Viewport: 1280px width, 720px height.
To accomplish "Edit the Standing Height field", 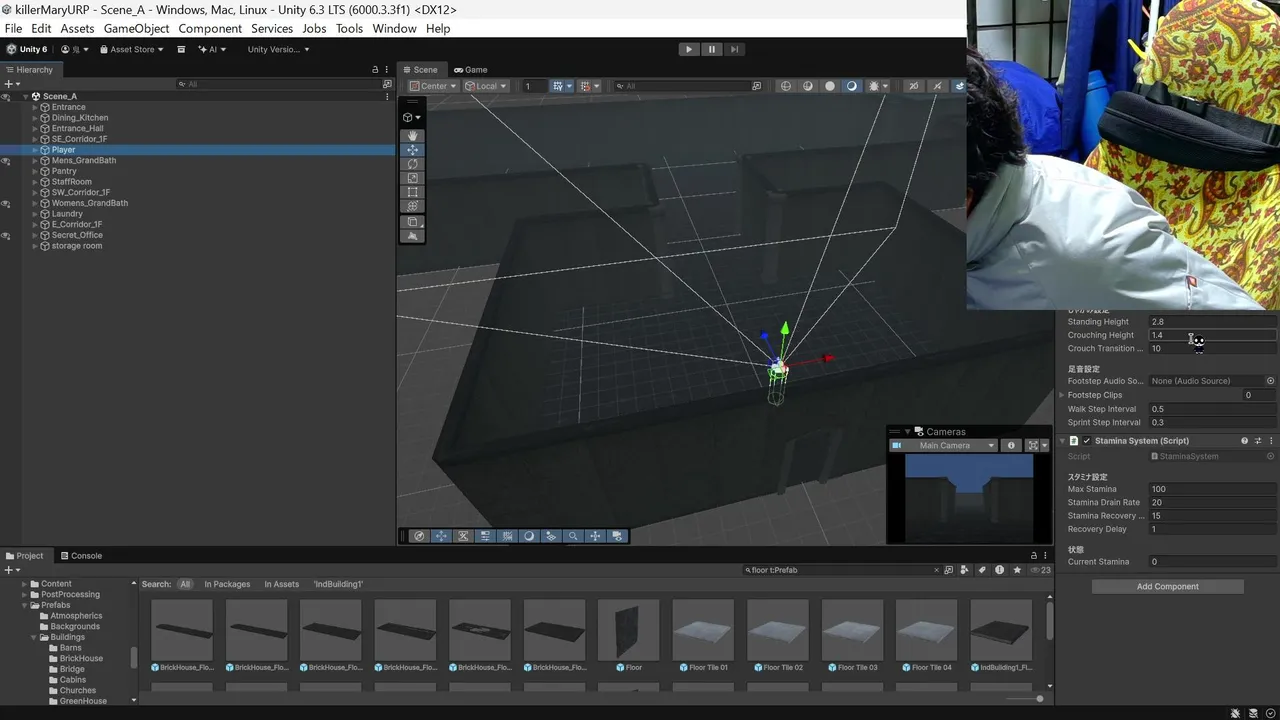I will pyautogui.click(x=1212, y=322).
